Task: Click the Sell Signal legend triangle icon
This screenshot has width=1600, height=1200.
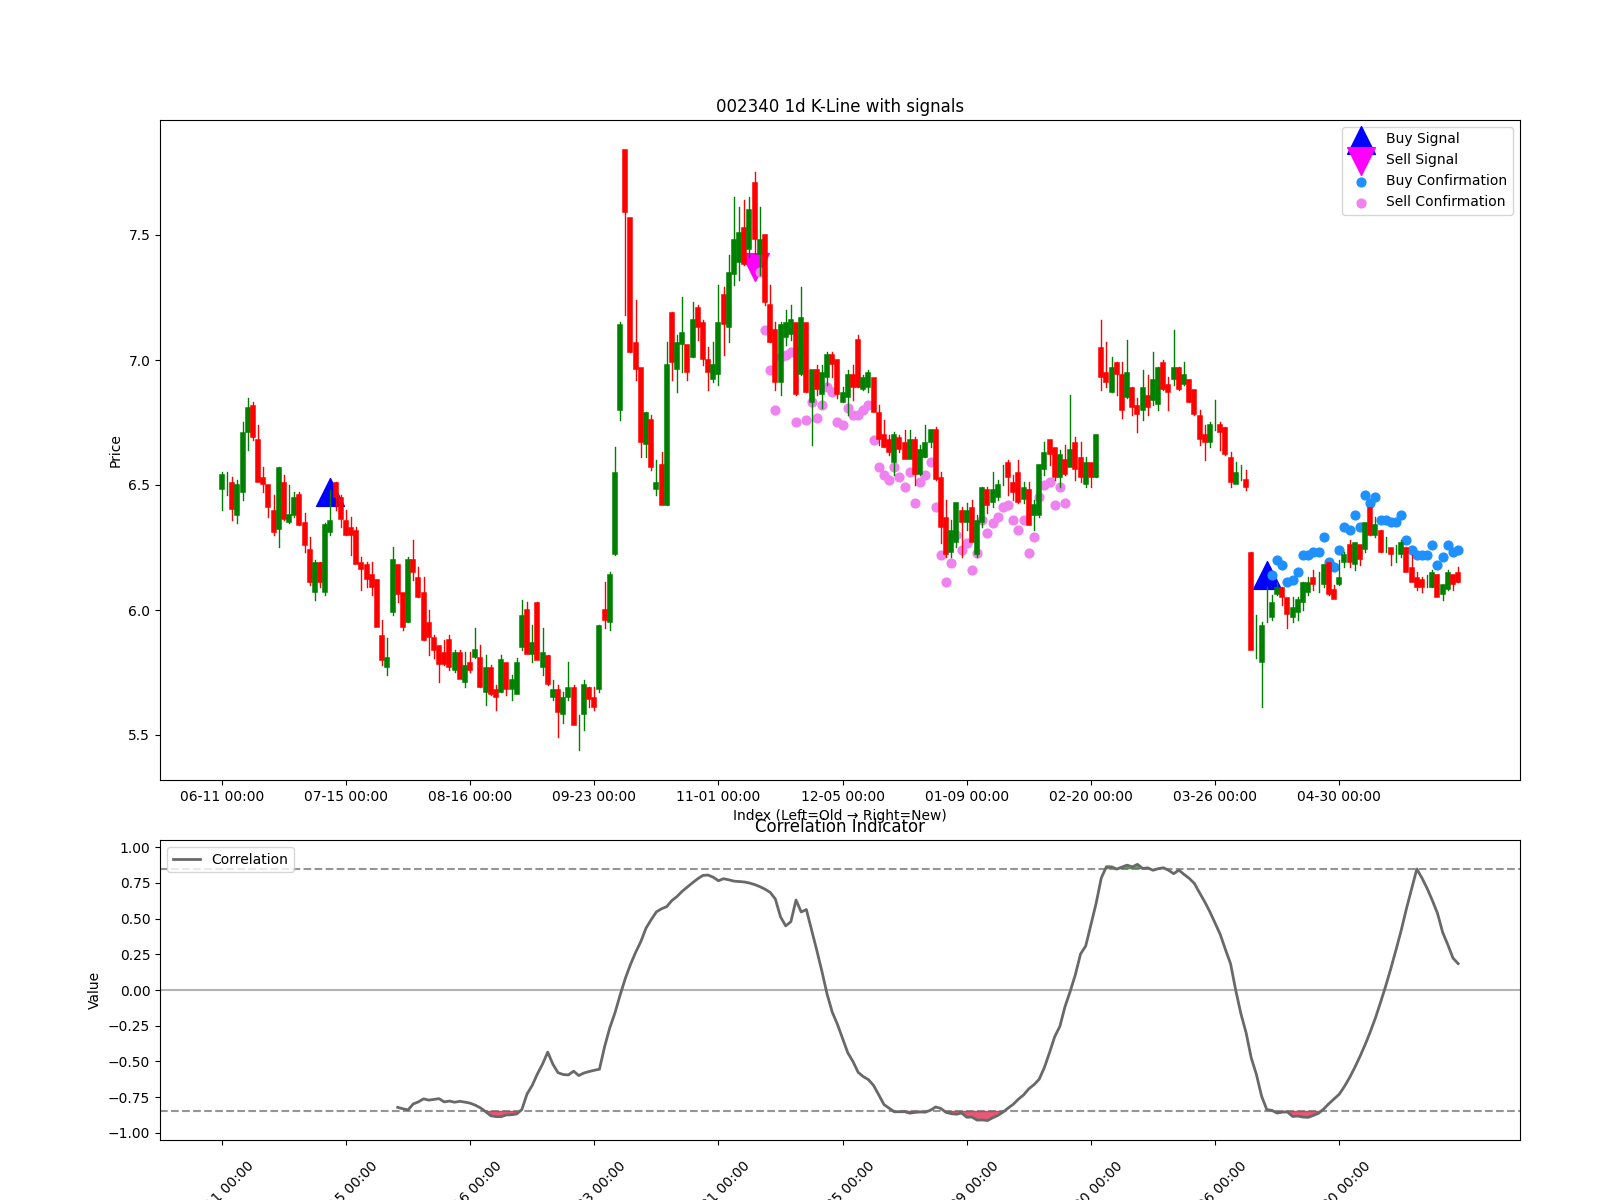Action: pos(1361,160)
